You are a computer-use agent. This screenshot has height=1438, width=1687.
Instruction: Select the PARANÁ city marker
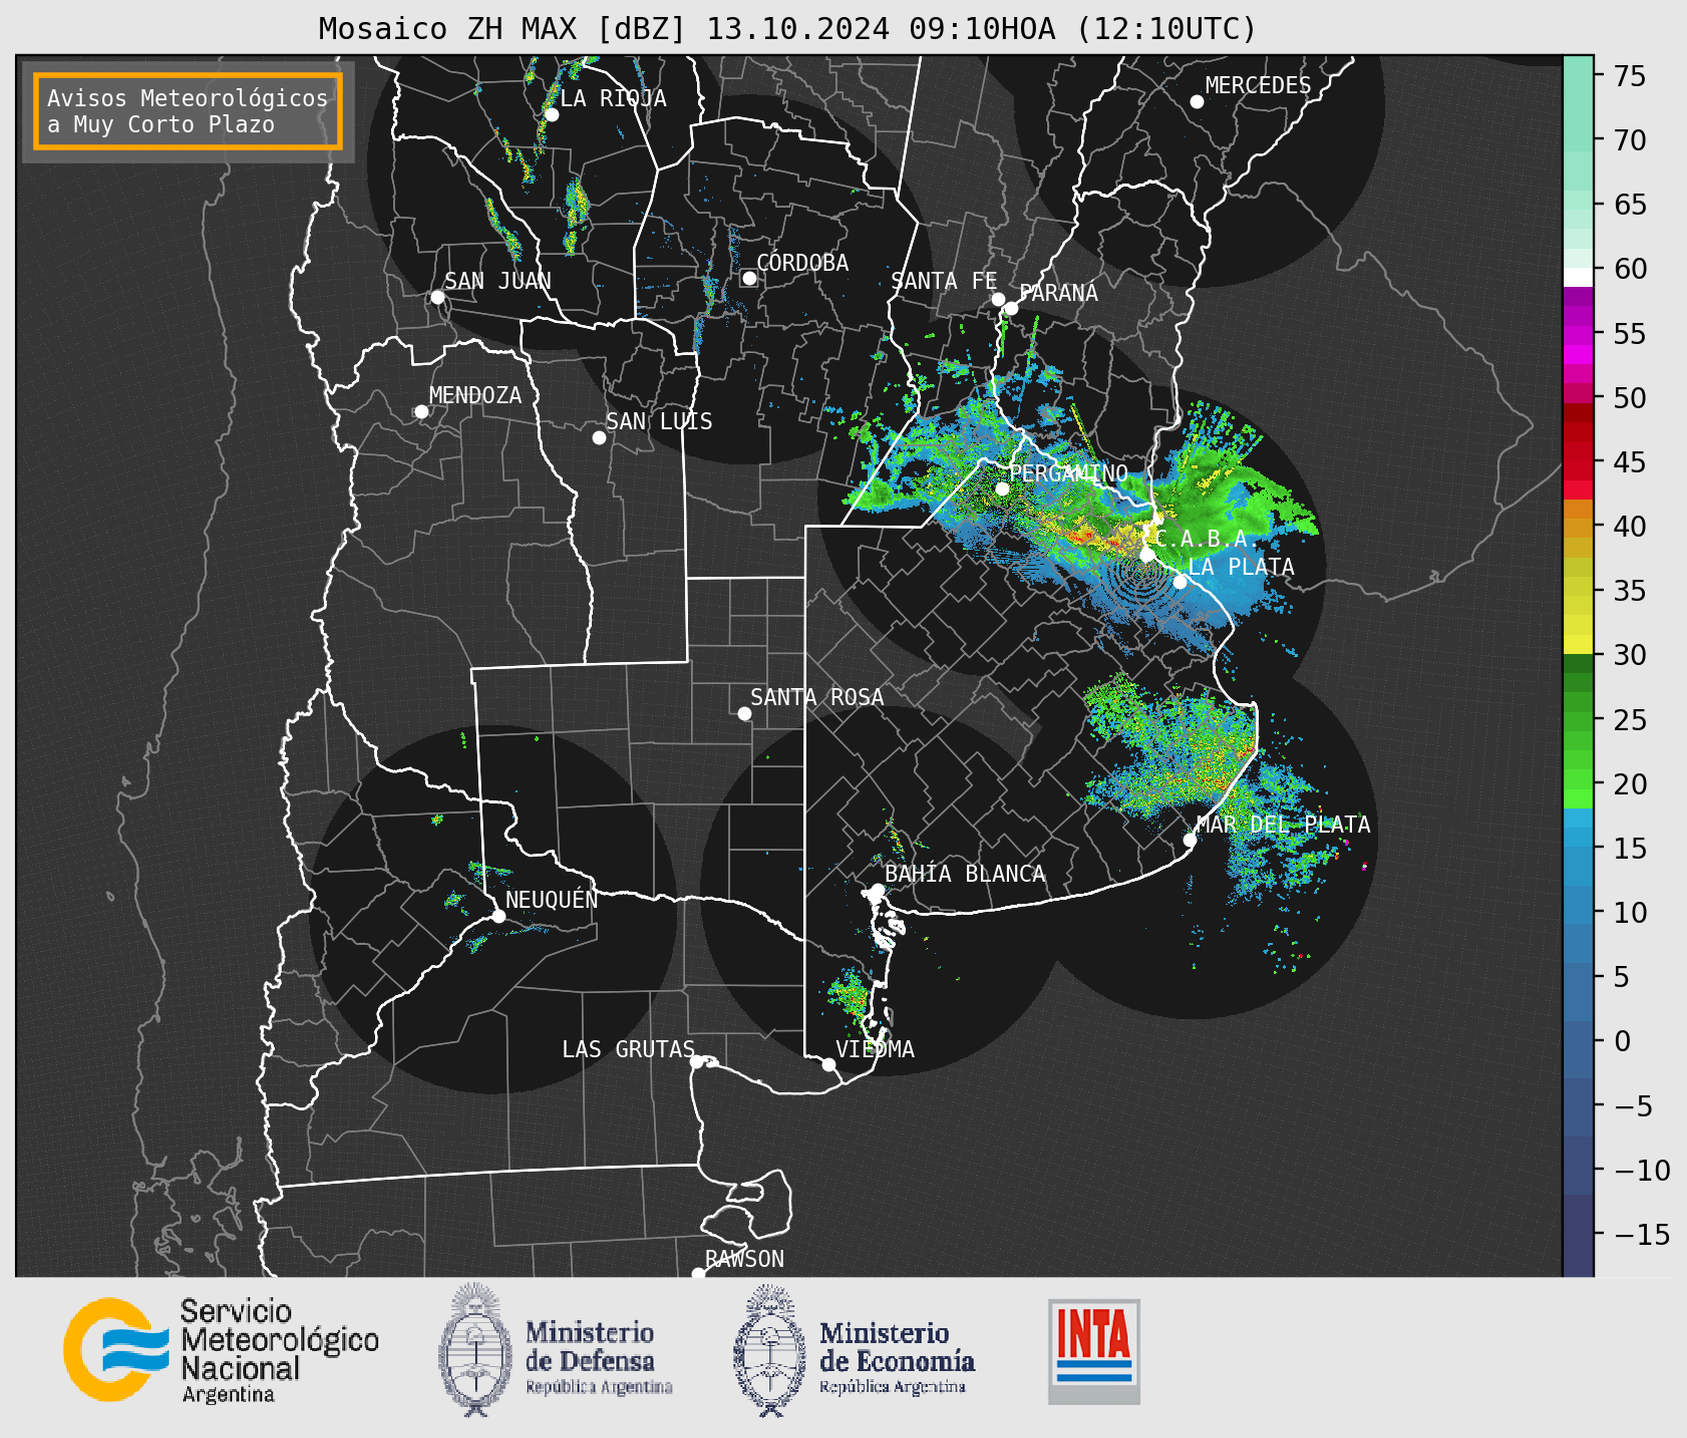(1011, 308)
